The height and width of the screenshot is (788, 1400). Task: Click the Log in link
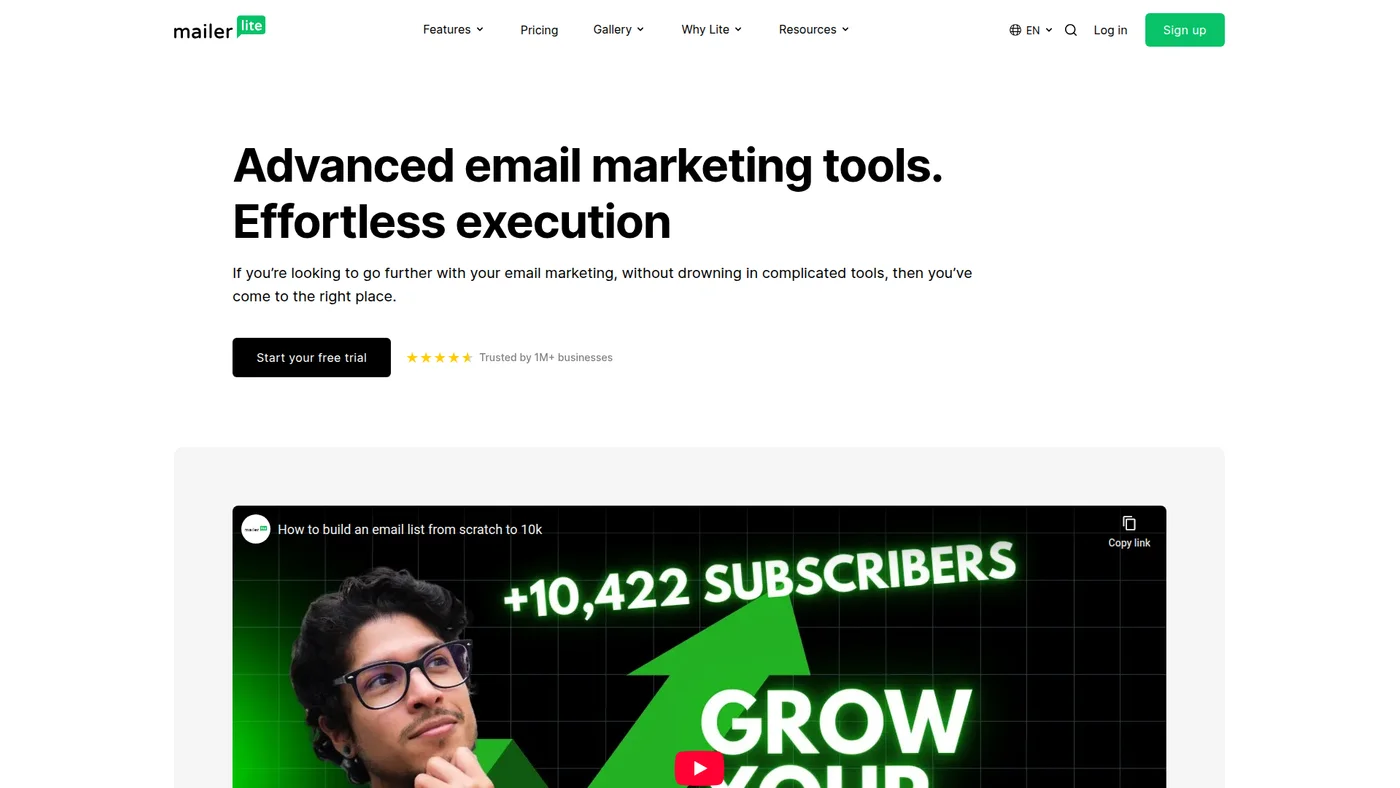coord(1110,30)
